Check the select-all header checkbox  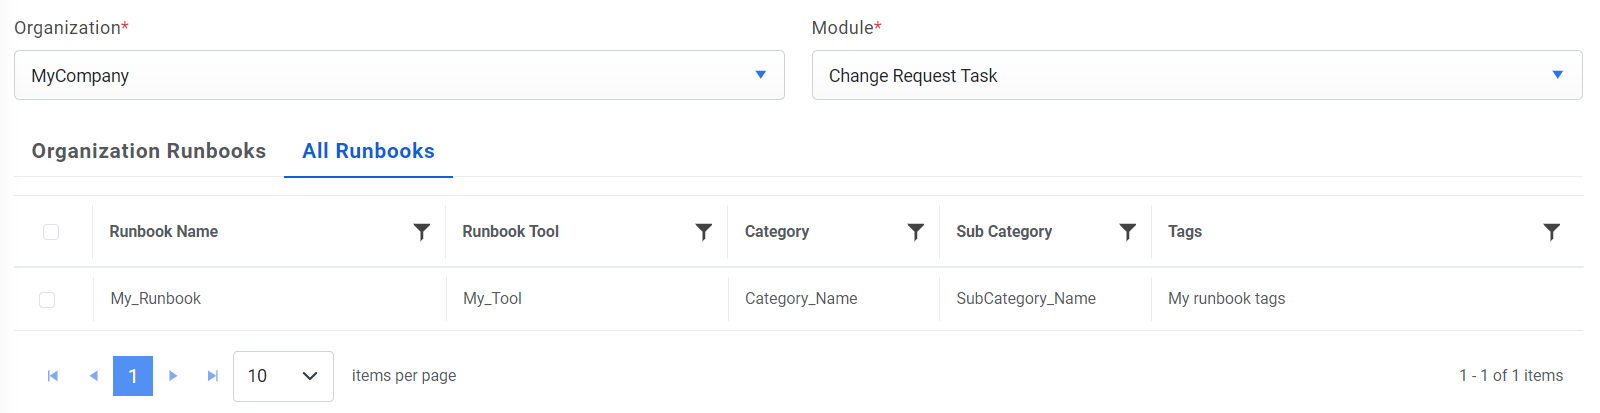(51, 232)
